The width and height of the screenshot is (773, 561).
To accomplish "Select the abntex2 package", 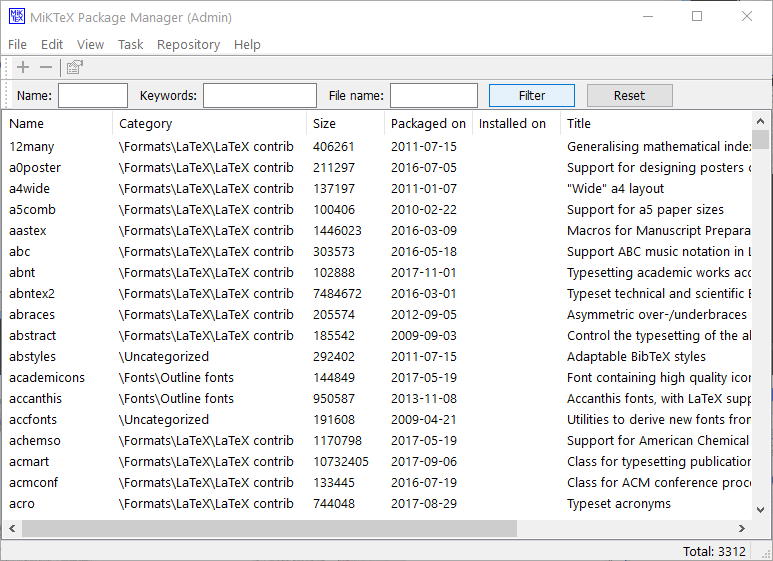I will (x=32, y=294).
